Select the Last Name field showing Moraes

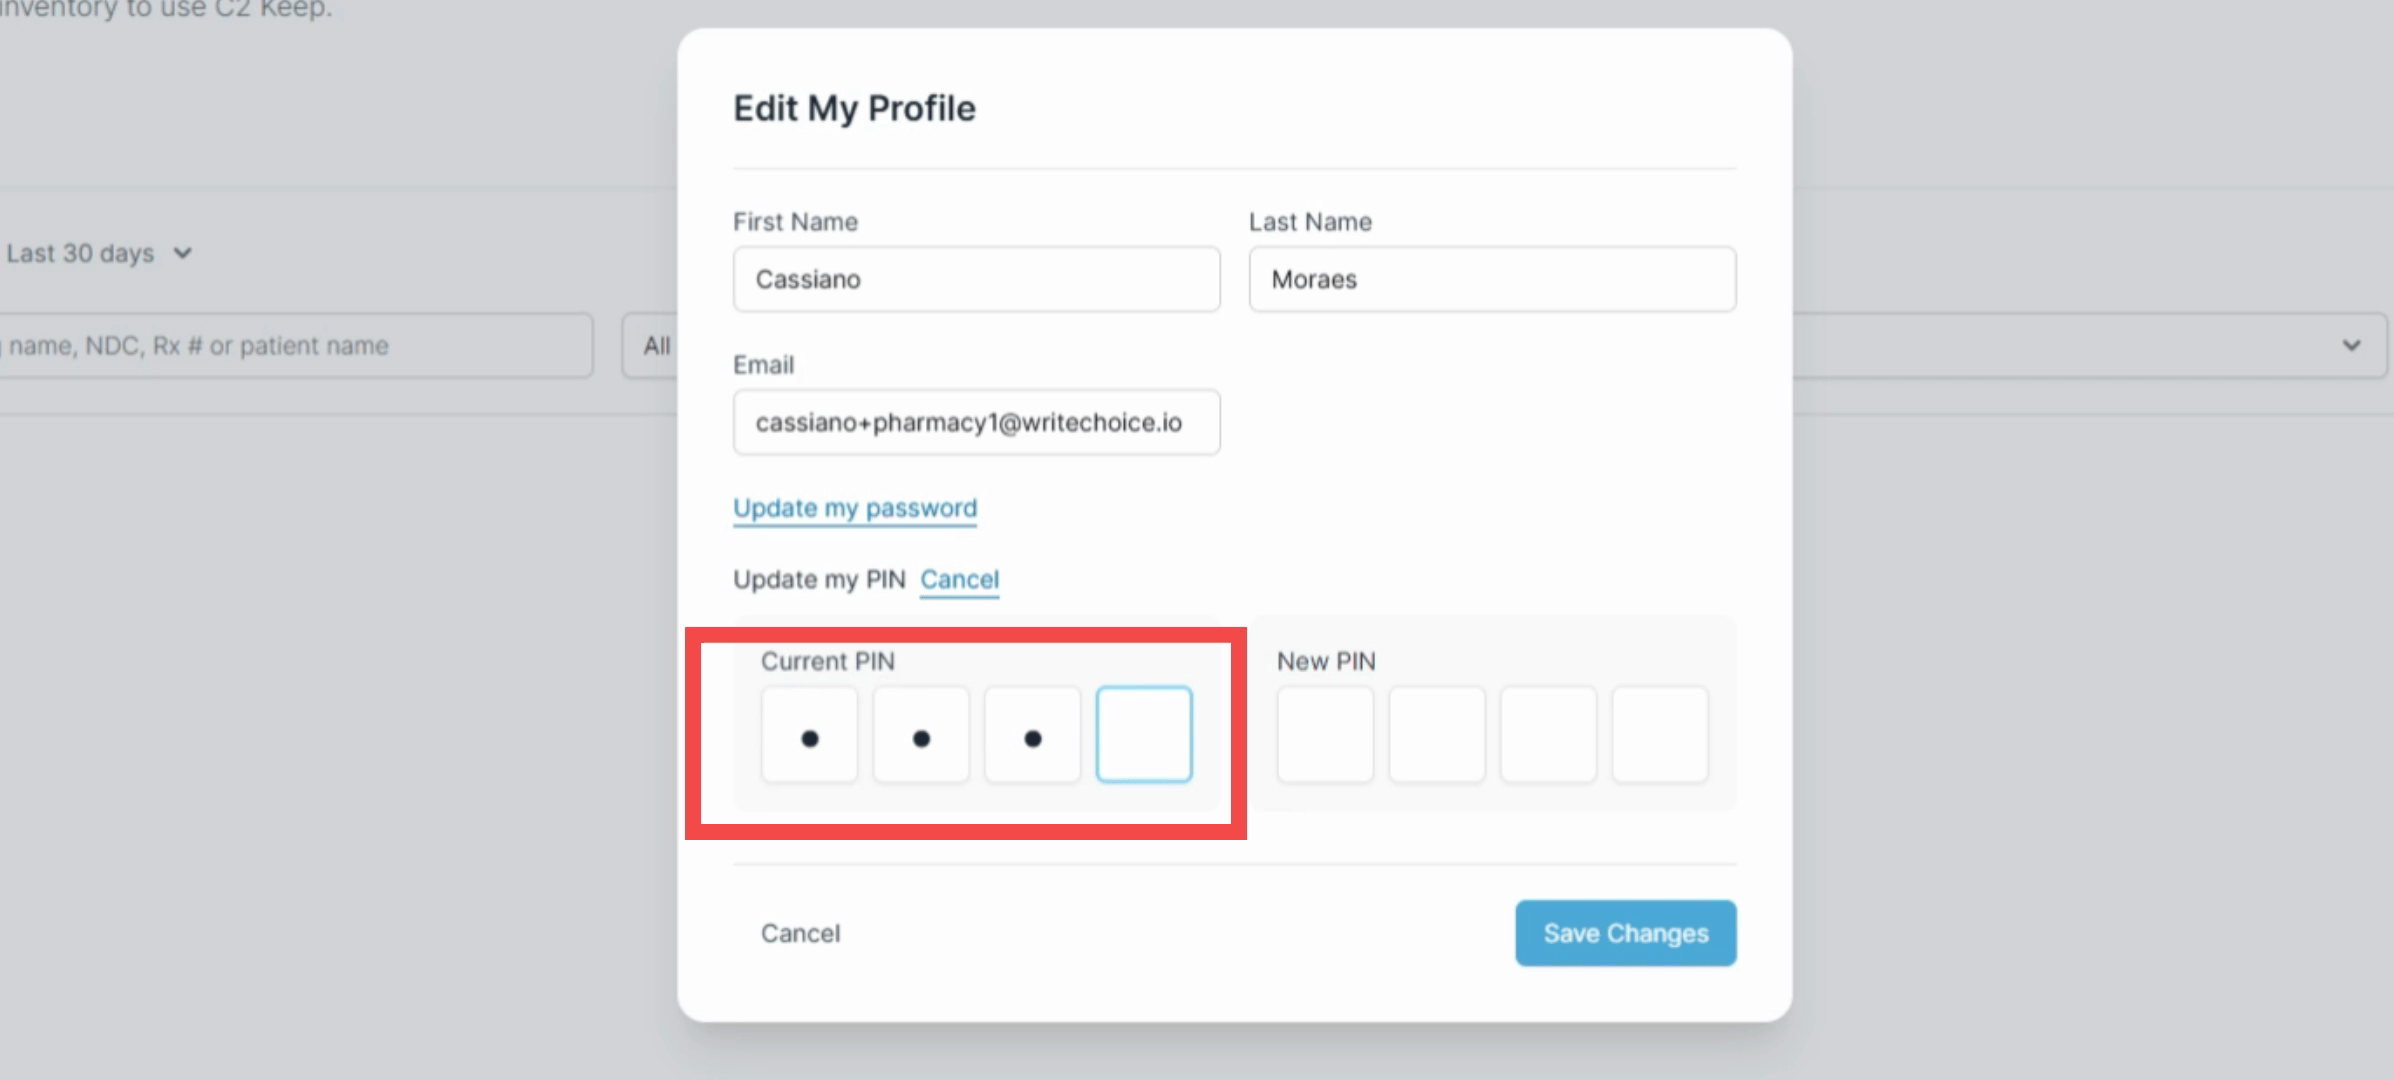point(1491,280)
